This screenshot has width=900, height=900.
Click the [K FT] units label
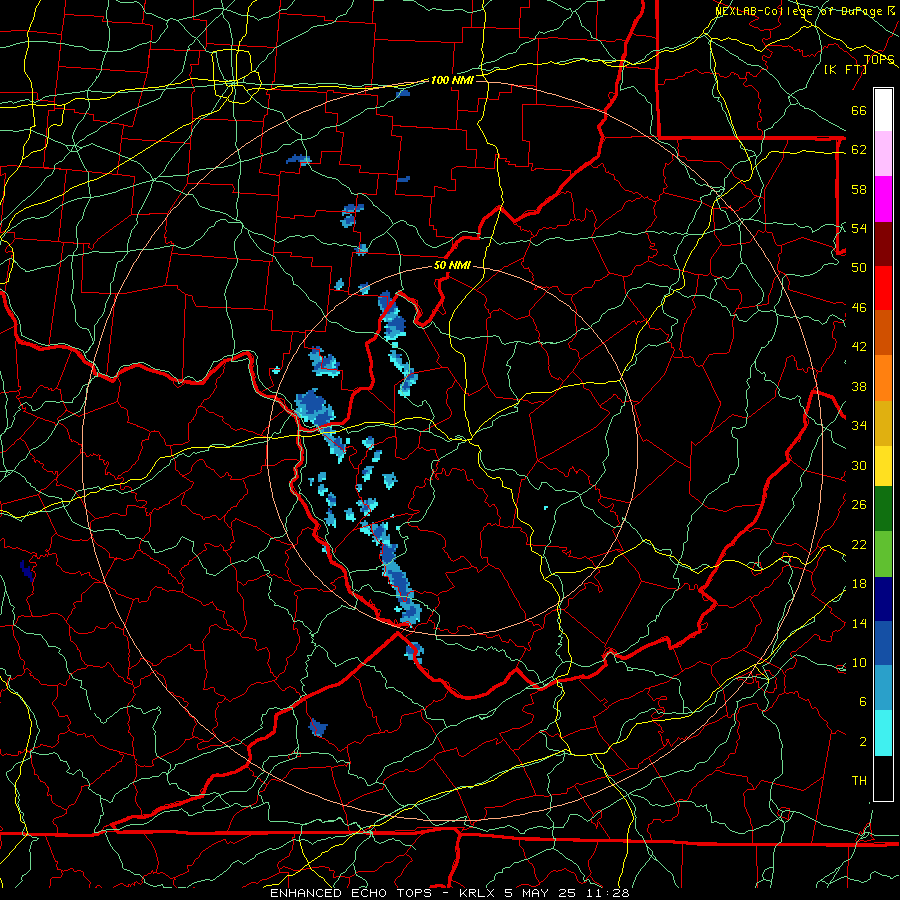pos(846,69)
